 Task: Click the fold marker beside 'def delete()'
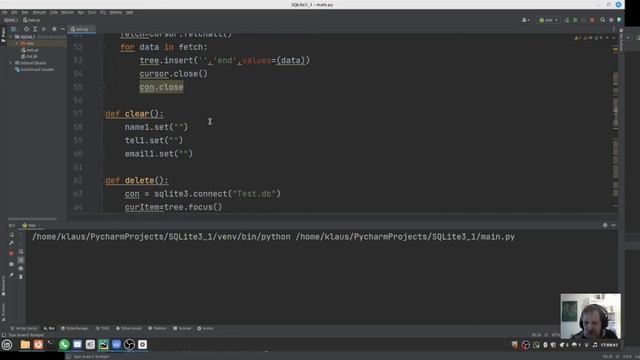click(x=103, y=180)
